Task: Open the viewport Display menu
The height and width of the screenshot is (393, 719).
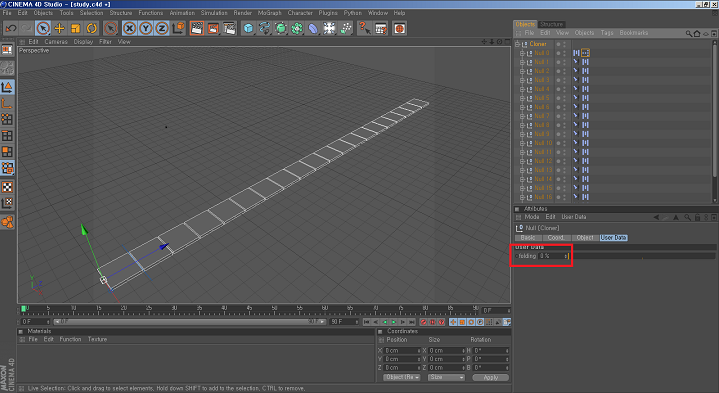Action: tap(83, 42)
